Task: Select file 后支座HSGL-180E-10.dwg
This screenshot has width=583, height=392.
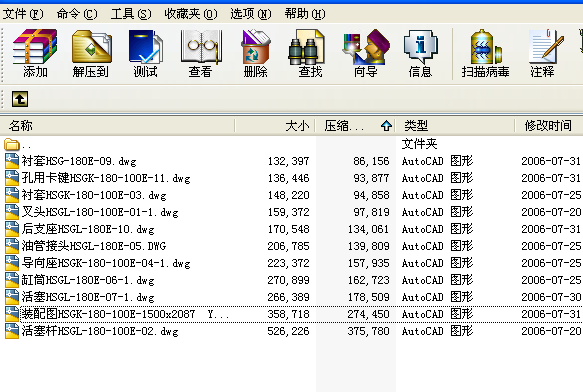Action: [88, 229]
